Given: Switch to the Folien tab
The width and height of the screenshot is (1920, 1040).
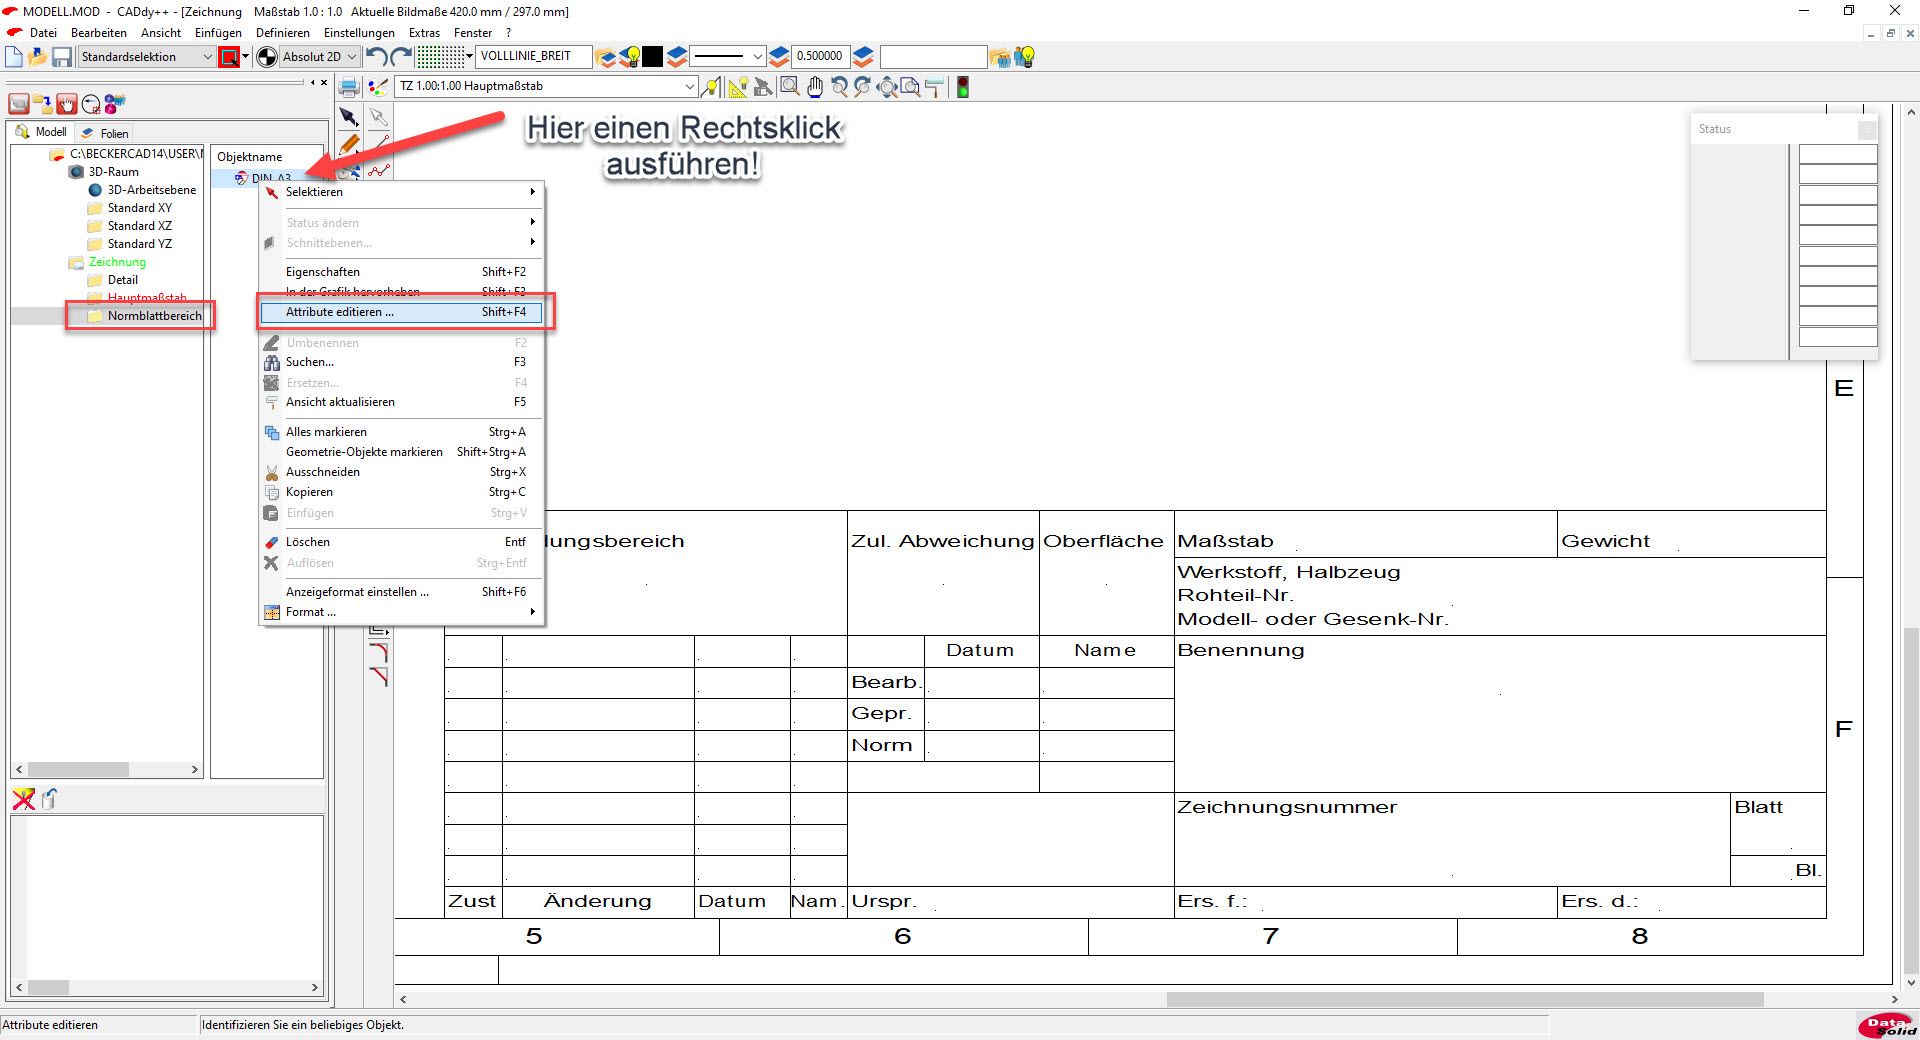Looking at the screenshot, I should [x=105, y=133].
